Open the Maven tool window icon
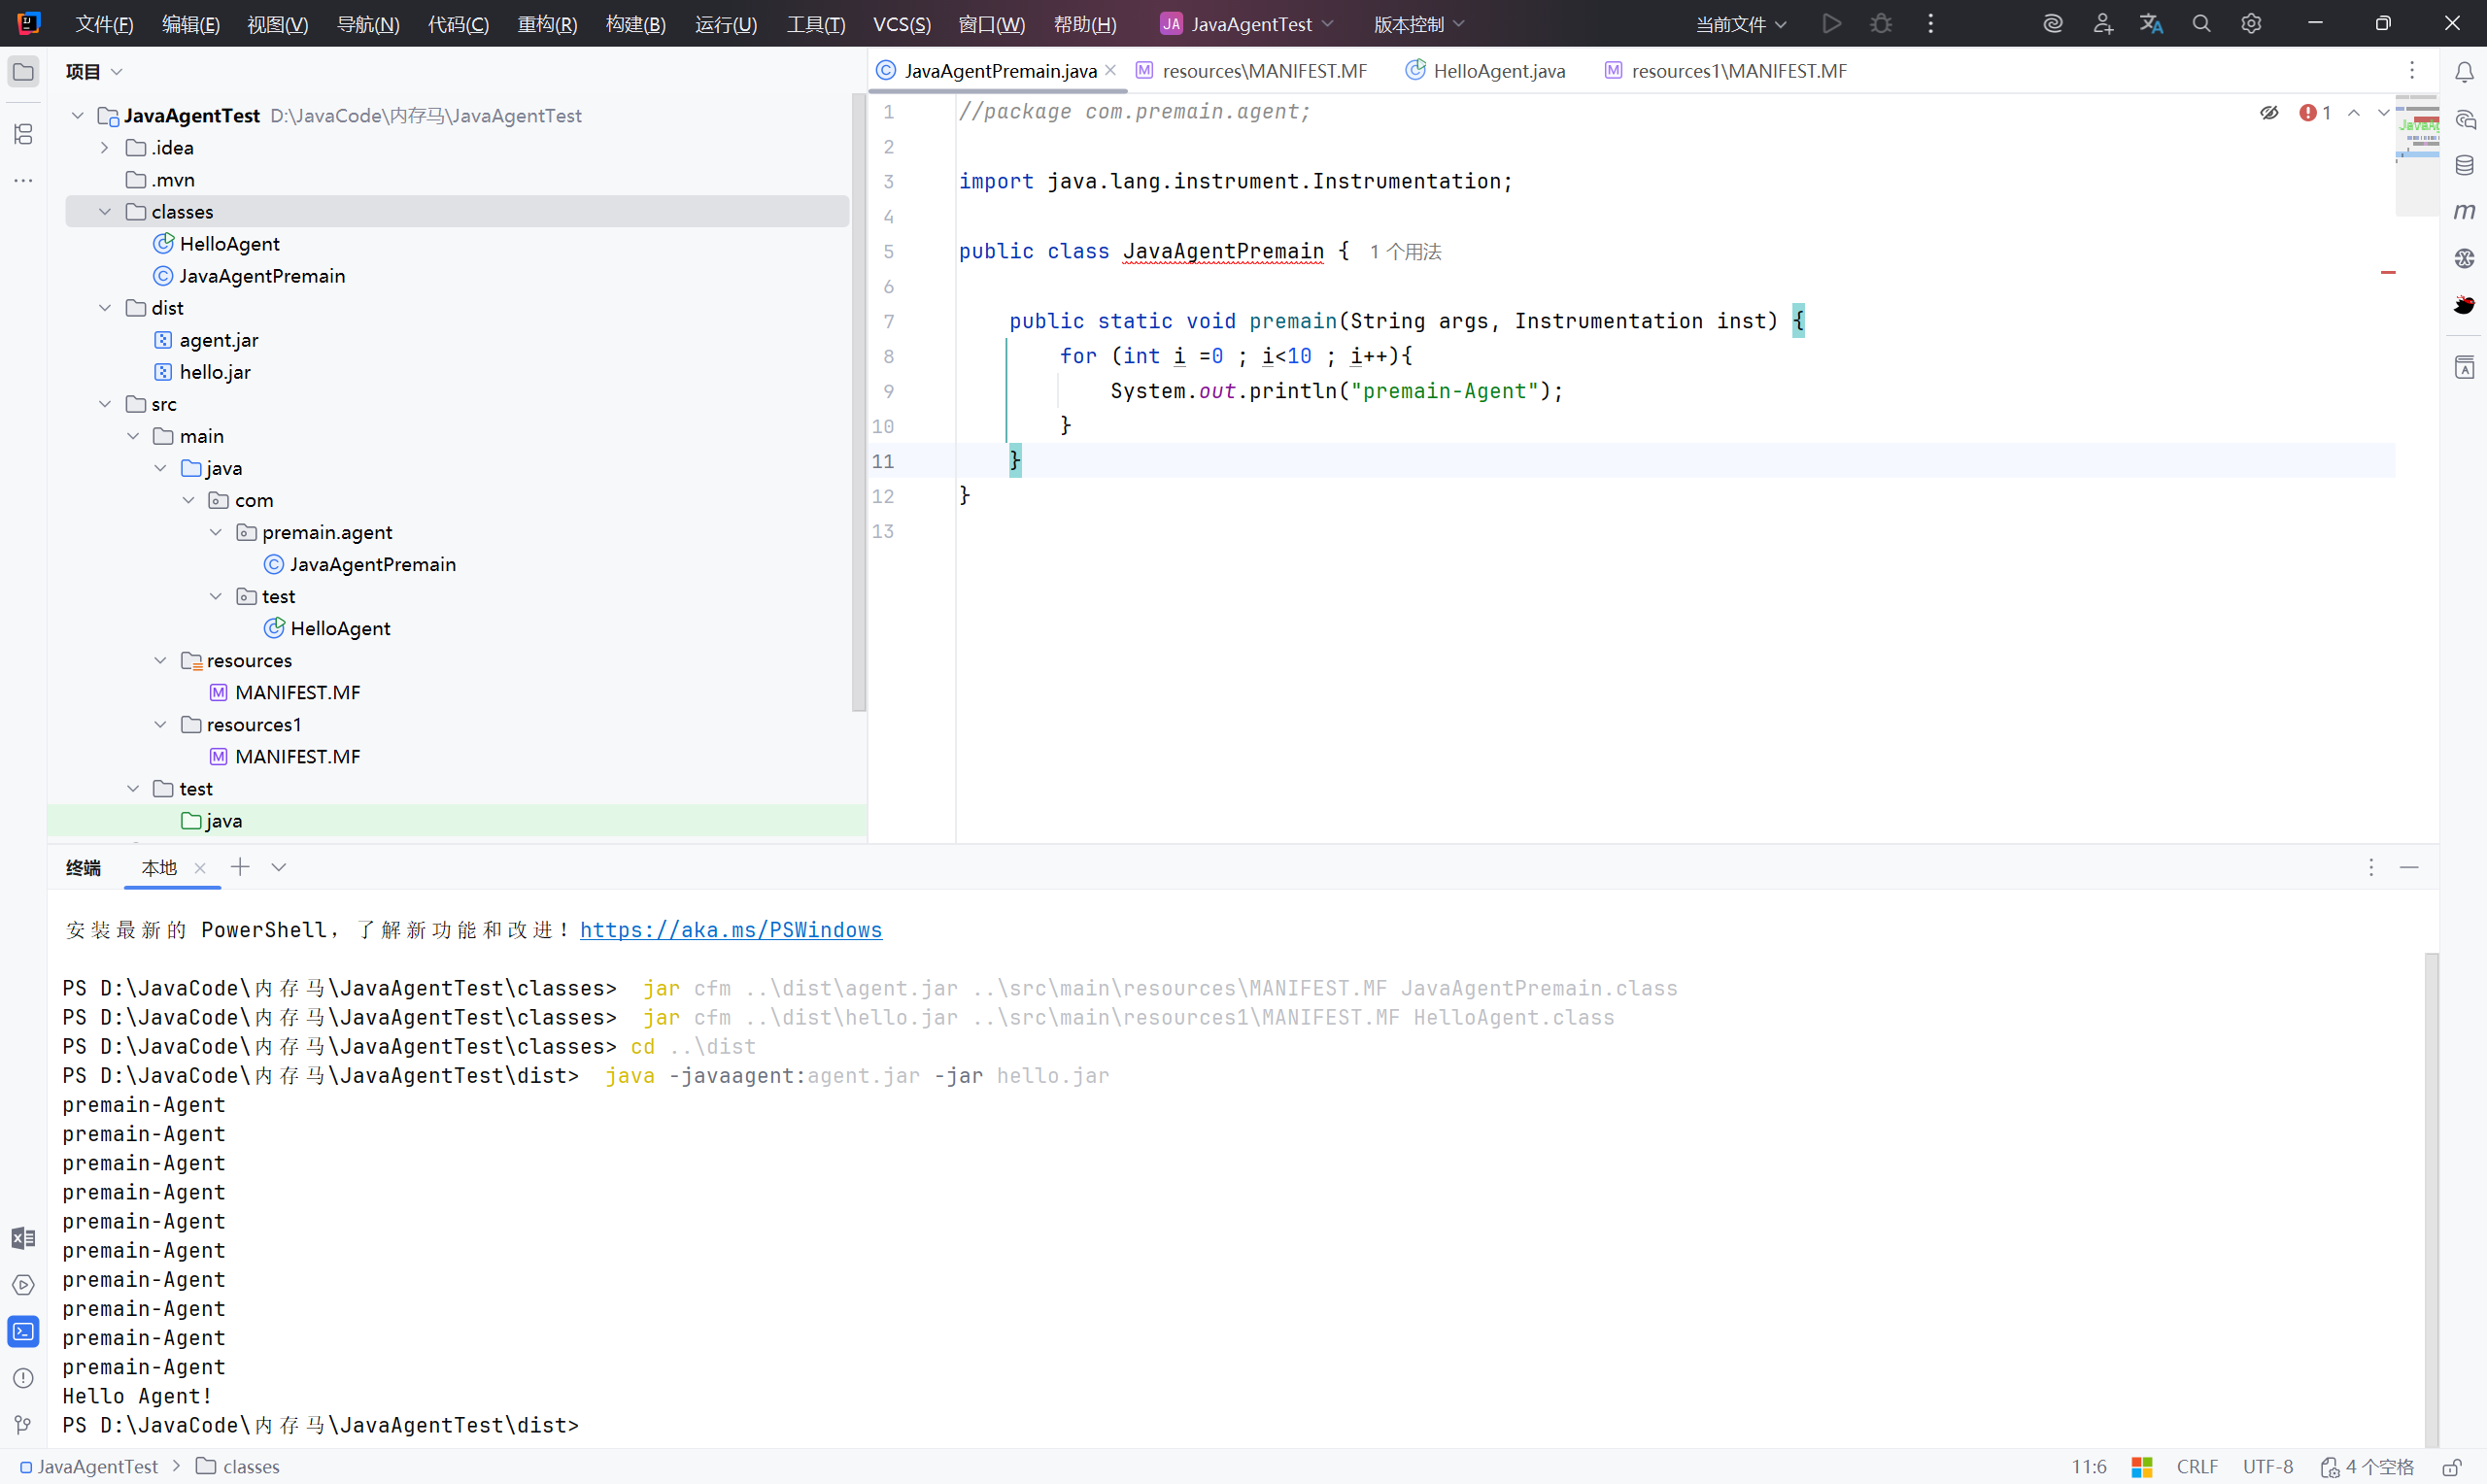Viewport: 2487px width, 1484px height. click(x=2464, y=211)
